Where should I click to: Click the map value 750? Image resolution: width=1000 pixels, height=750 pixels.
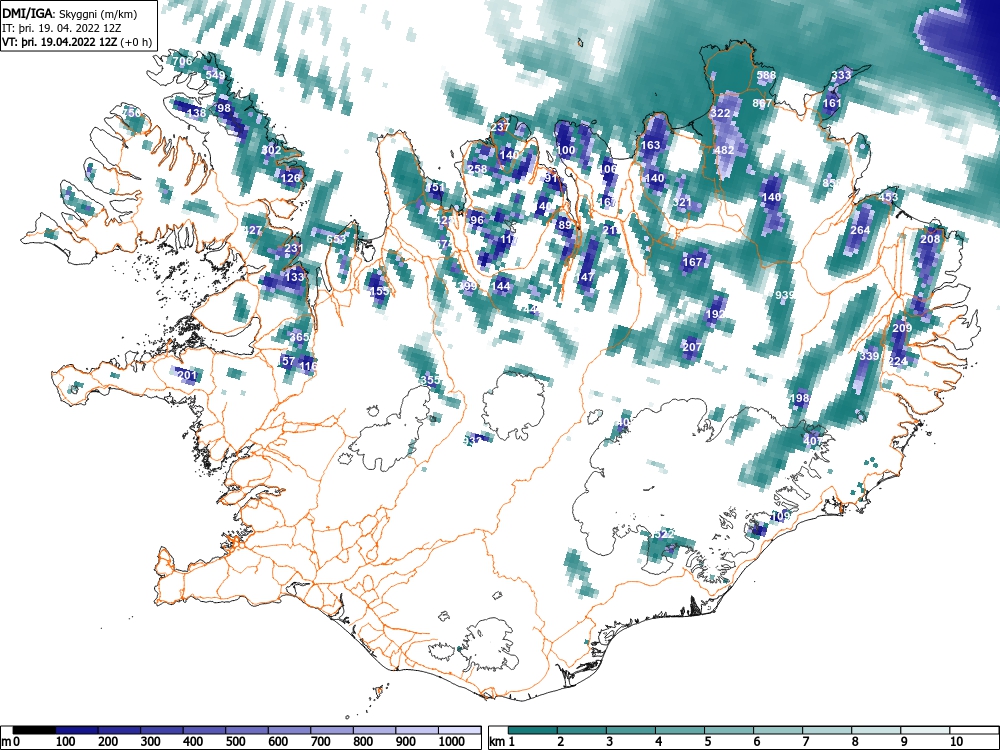pos(131,113)
